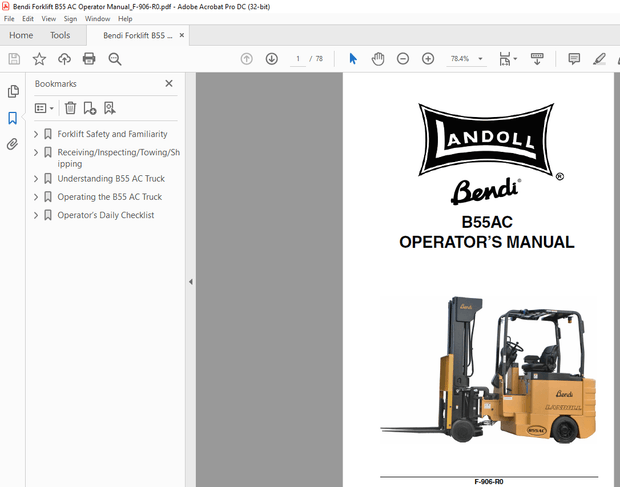Add a new bookmark icon
The image size is (620, 487).
[x=90, y=108]
